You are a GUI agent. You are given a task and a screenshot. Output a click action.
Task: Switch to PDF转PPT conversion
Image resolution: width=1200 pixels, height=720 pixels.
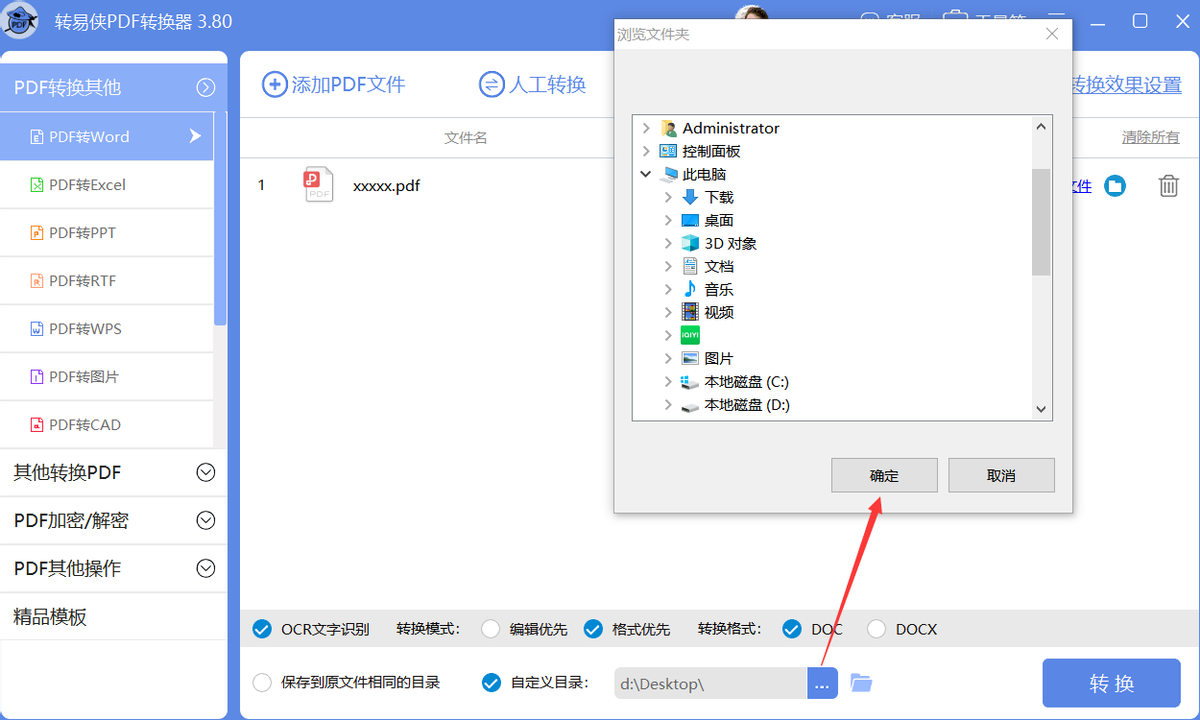107,233
